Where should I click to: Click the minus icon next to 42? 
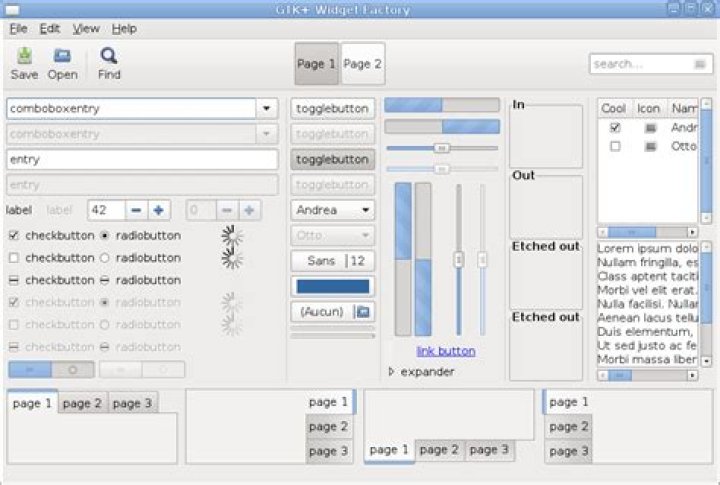[136, 210]
